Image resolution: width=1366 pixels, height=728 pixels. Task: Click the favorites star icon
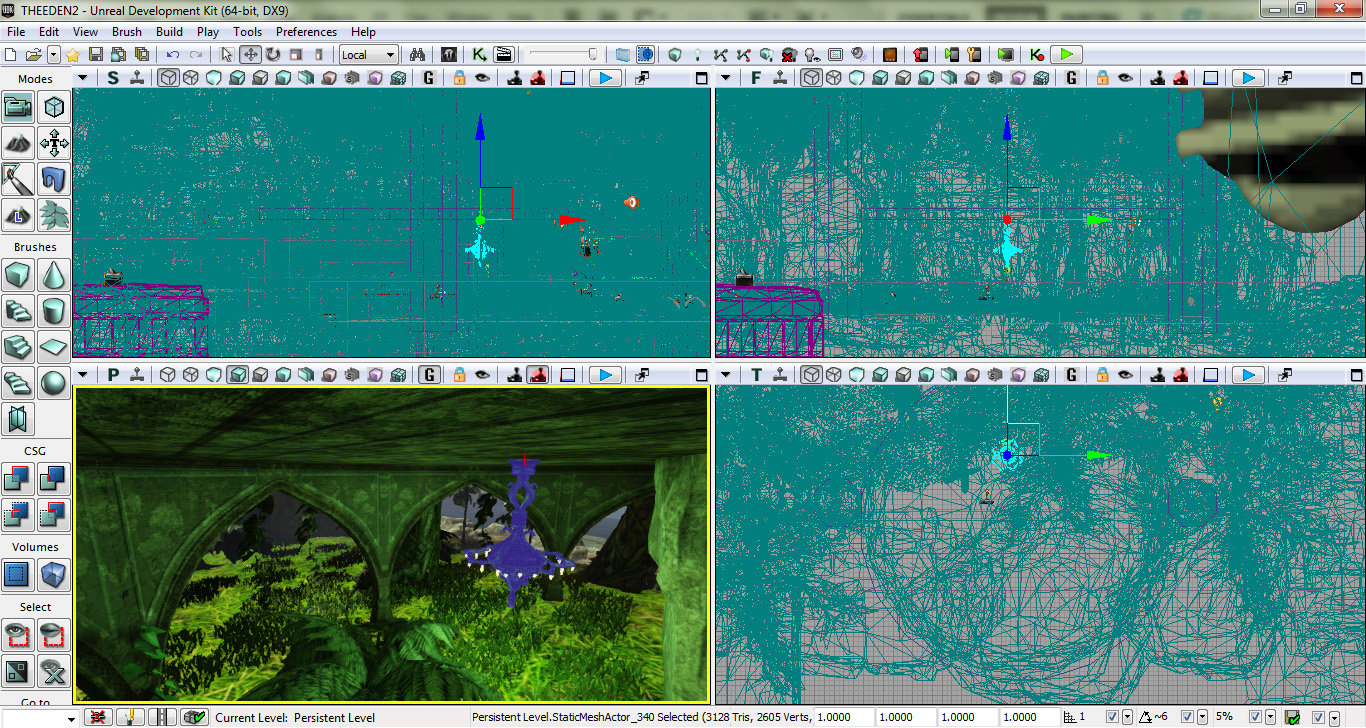tap(72, 54)
